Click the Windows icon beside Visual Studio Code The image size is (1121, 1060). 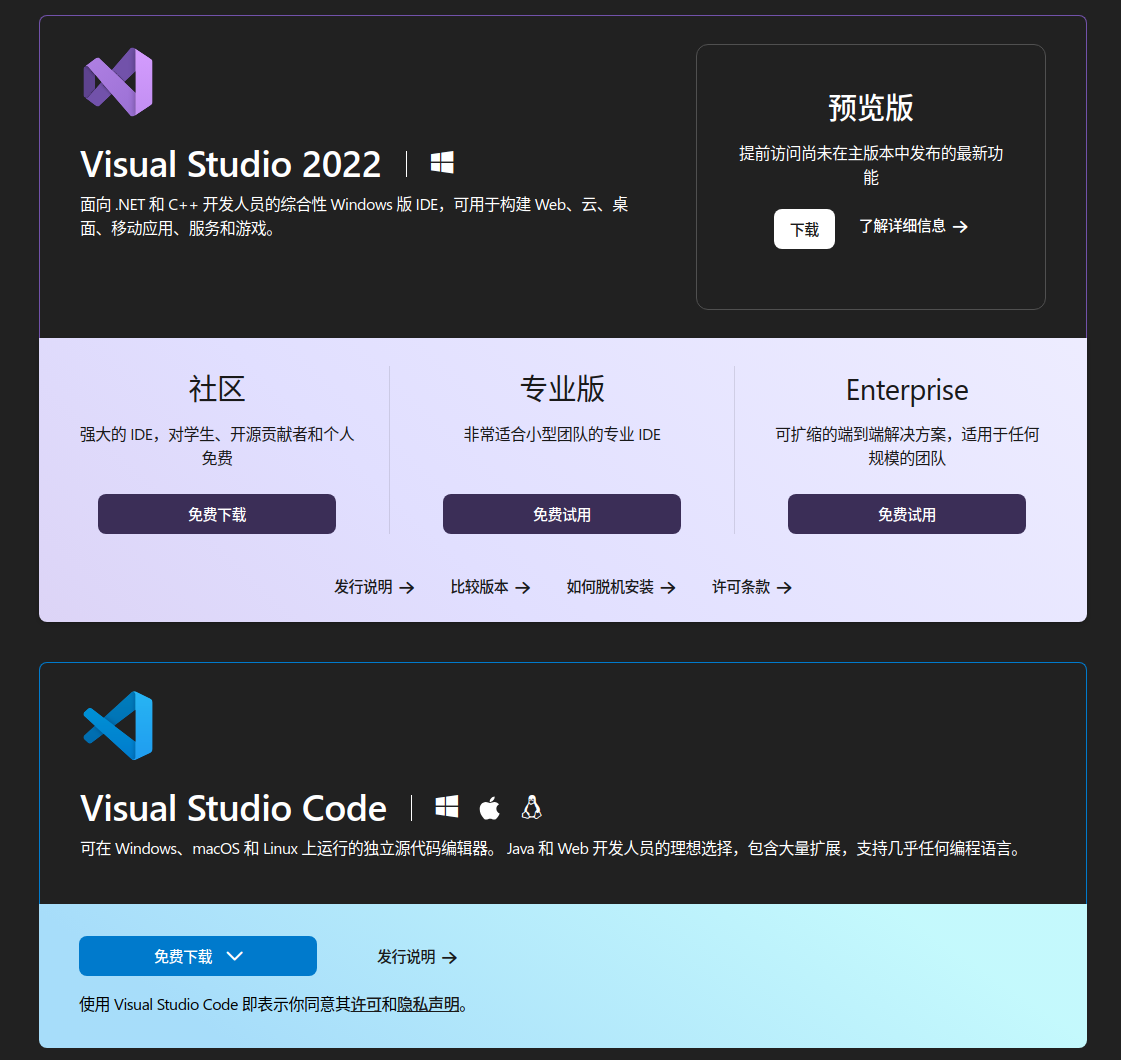[x=447, y=807]
